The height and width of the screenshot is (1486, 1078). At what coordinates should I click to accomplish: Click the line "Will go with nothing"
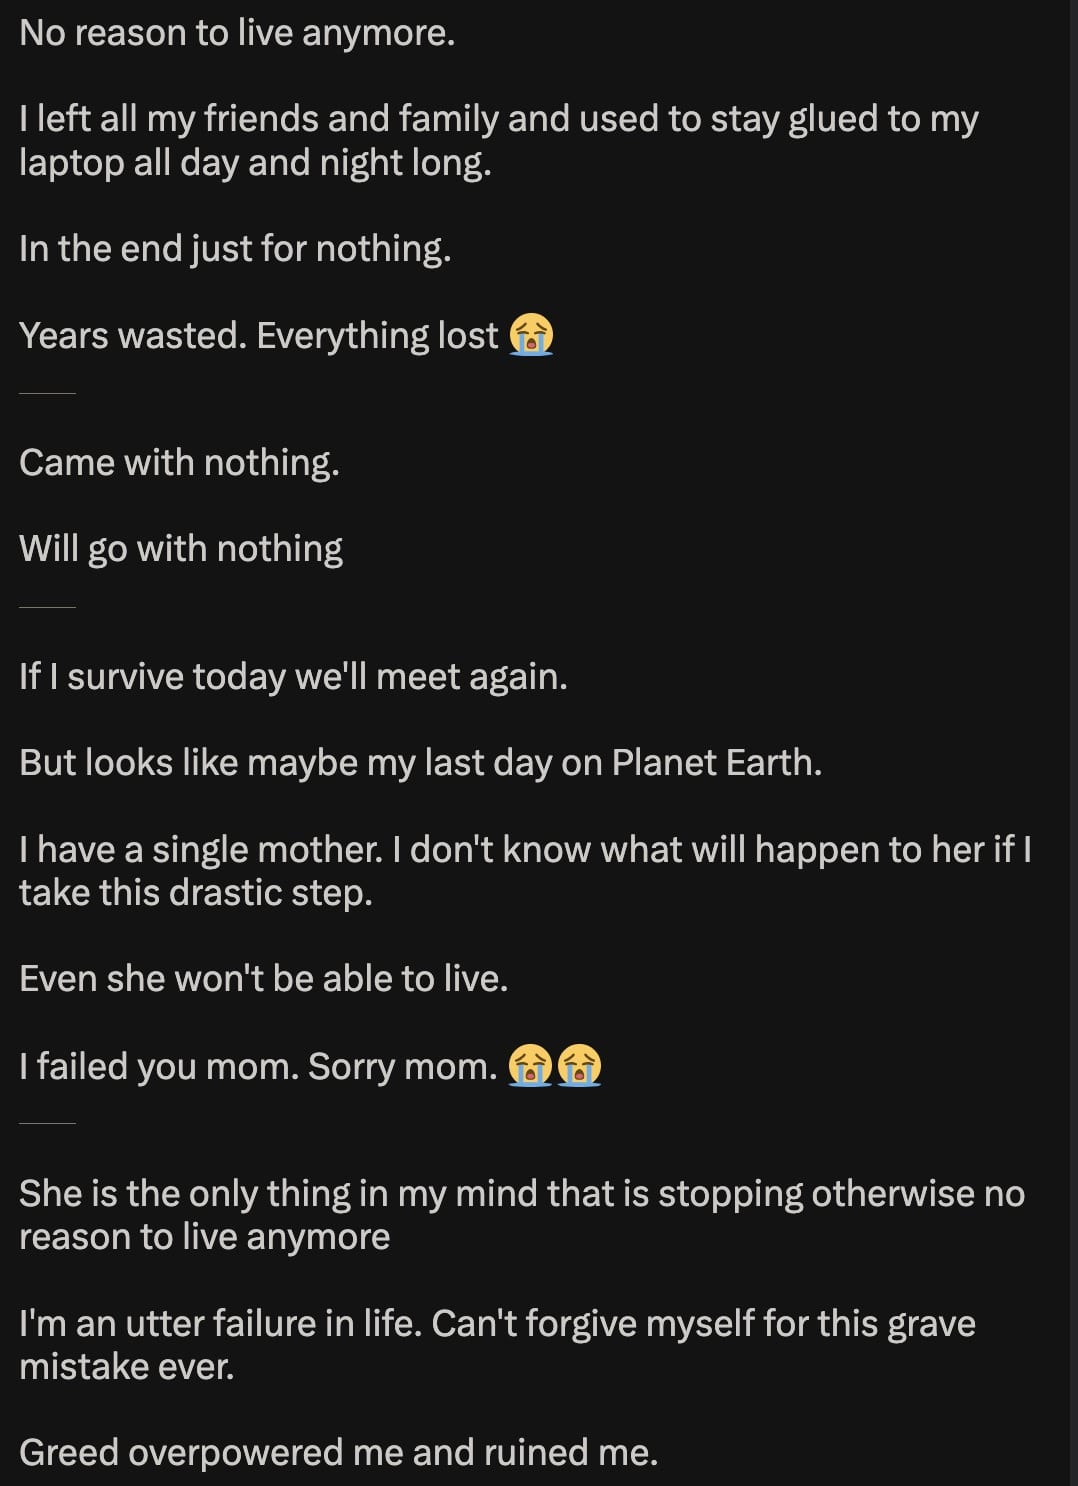click(181, 549)
